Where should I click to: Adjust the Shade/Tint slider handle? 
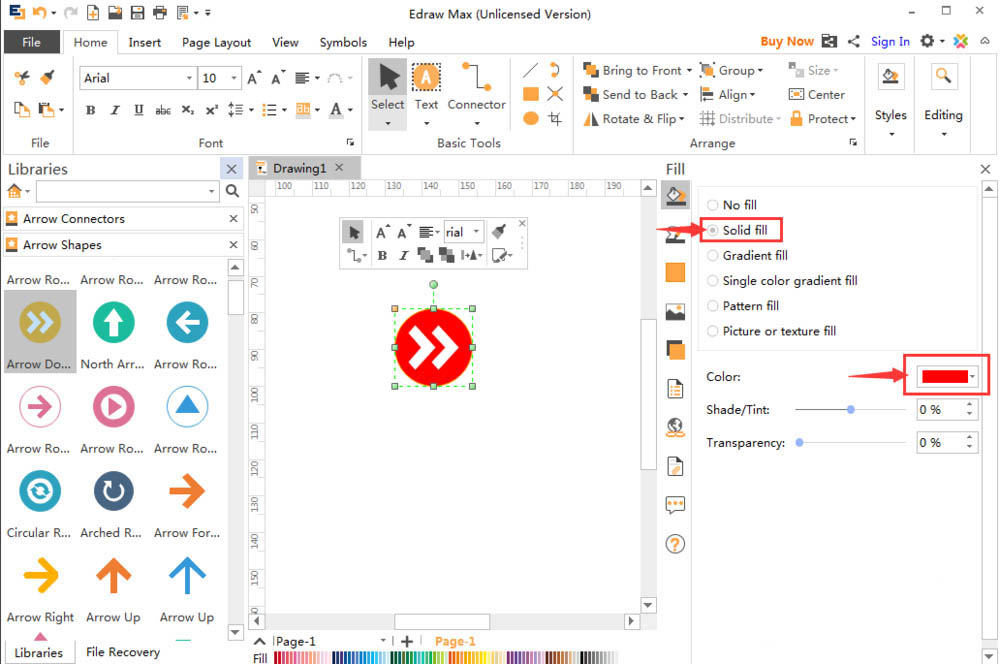tap(850, 409)
